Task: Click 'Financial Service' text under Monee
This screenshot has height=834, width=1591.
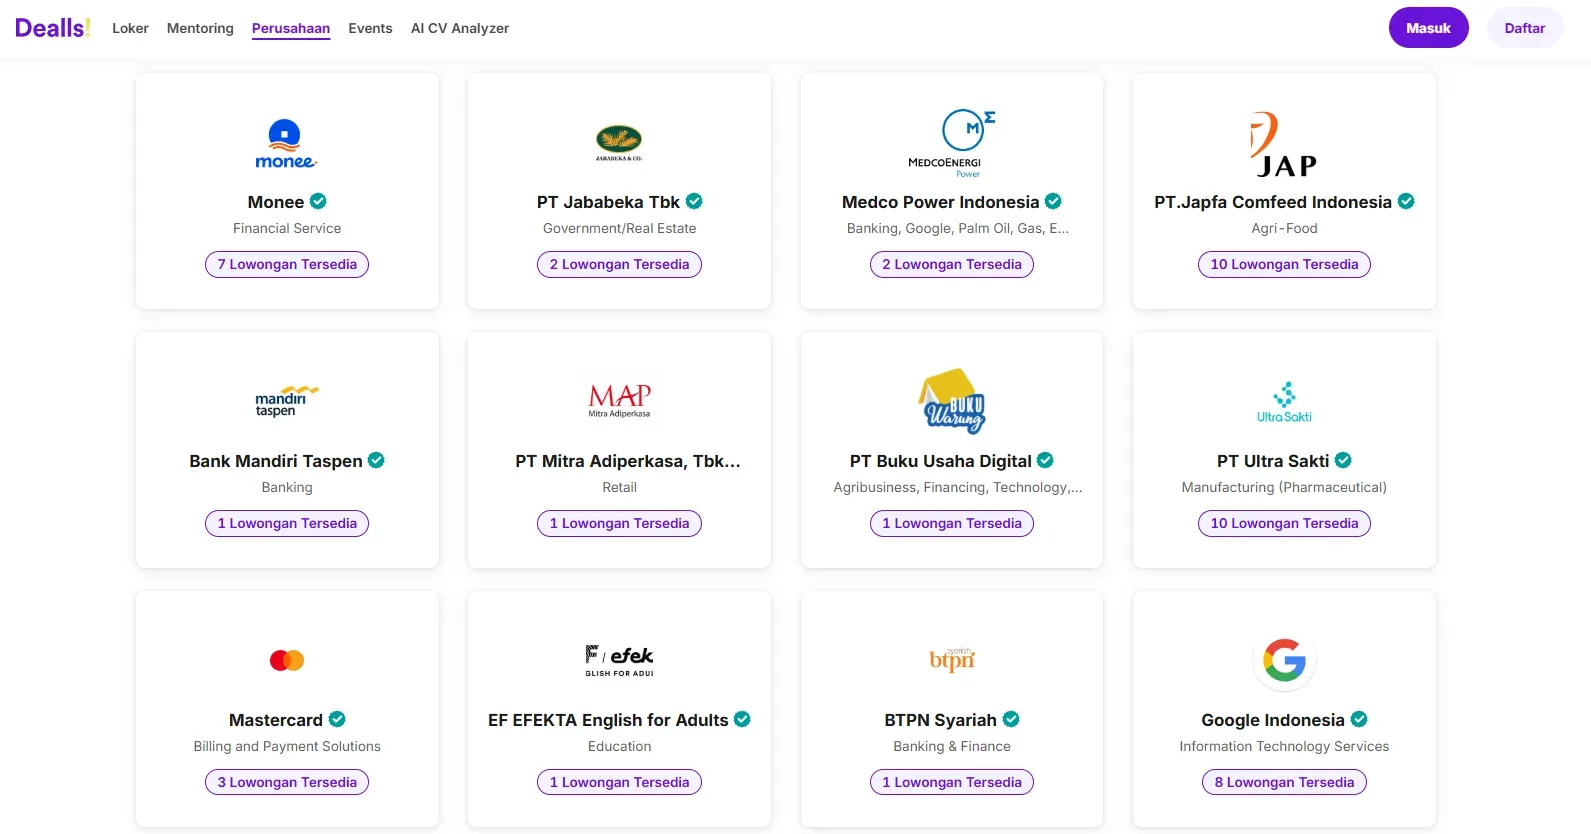Action: (287, 228)
